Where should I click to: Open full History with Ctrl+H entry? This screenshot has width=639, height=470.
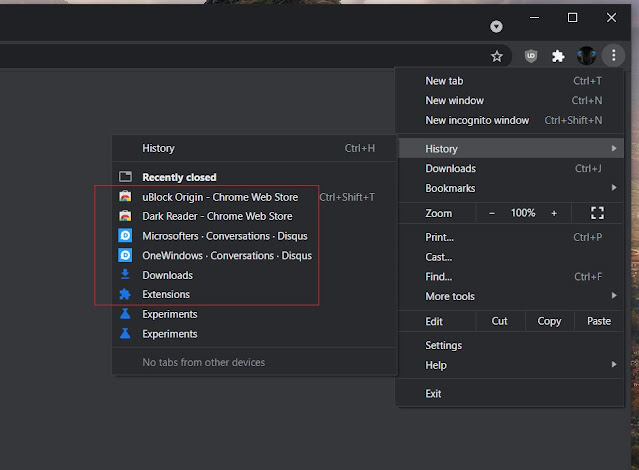254,148
